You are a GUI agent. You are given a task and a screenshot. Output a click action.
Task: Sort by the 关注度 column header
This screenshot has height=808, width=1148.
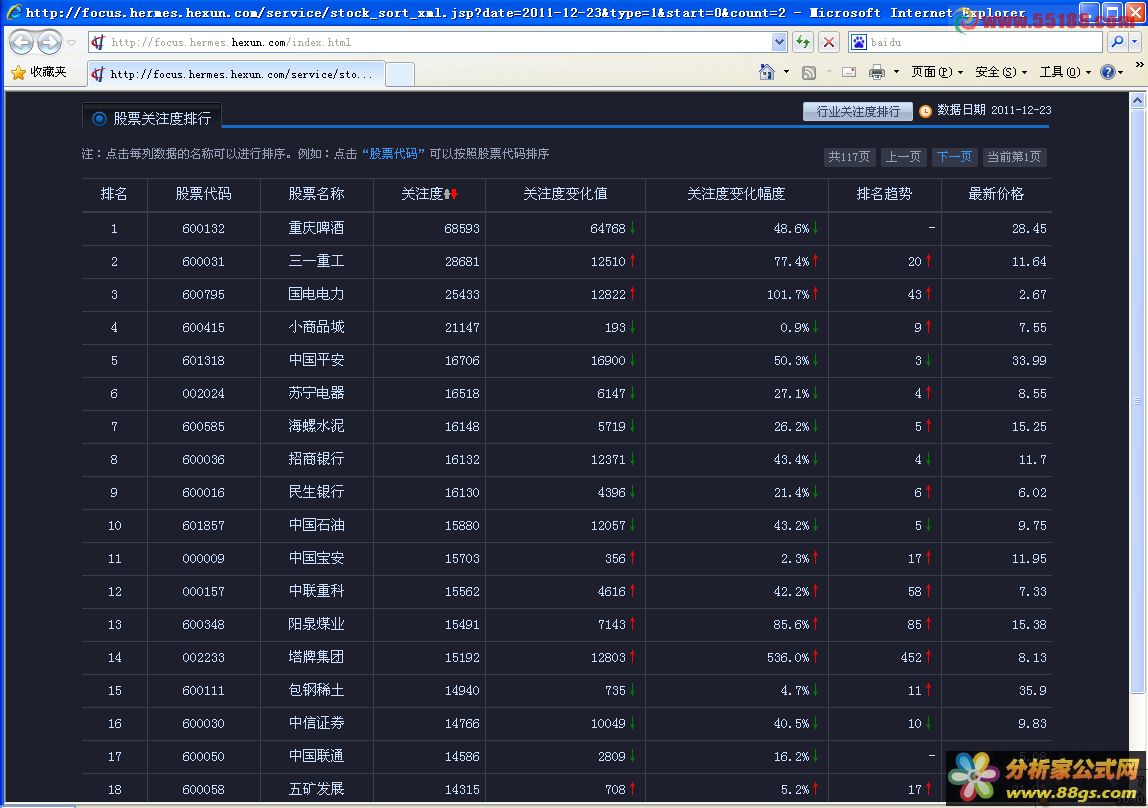[422, 194]
